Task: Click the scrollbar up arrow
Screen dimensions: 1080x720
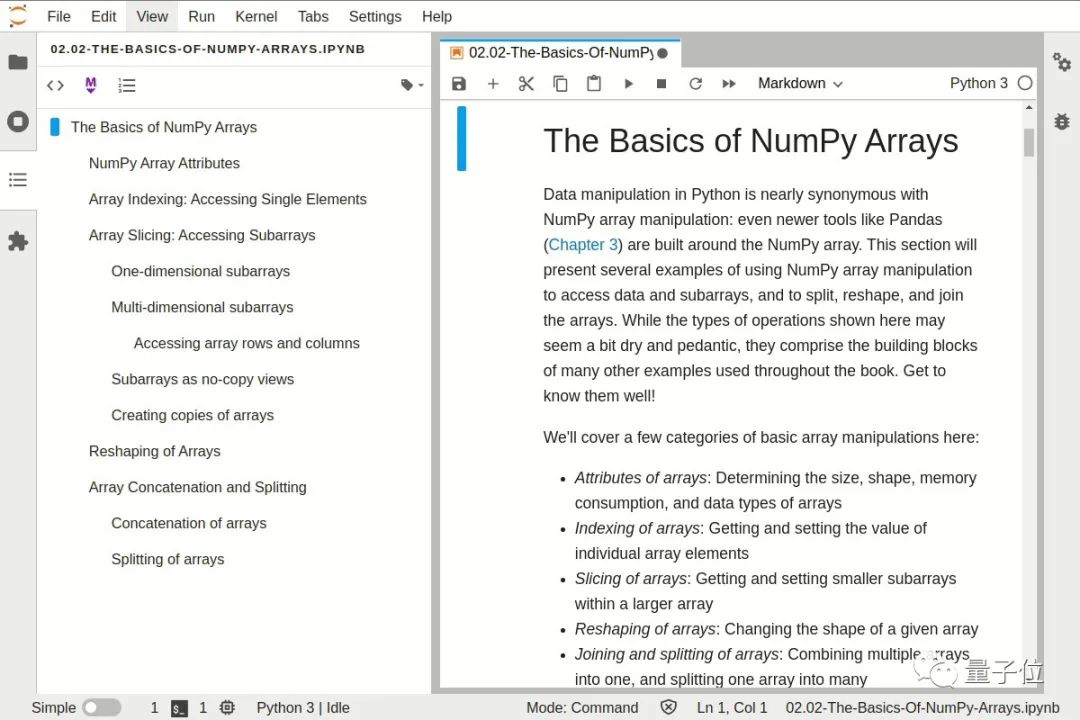Action: pyautogui.click(x=1029, y=107)
